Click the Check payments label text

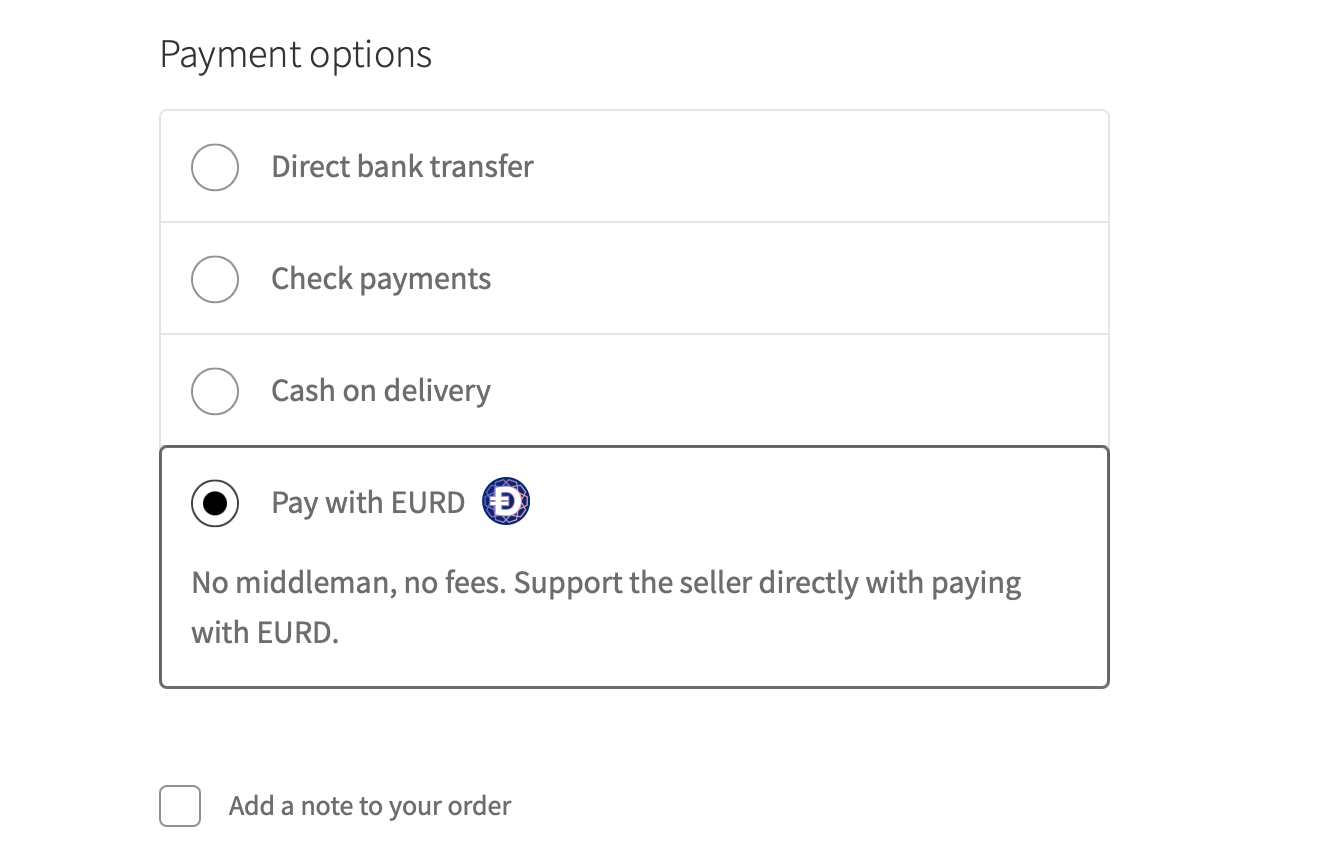(381, 279)
